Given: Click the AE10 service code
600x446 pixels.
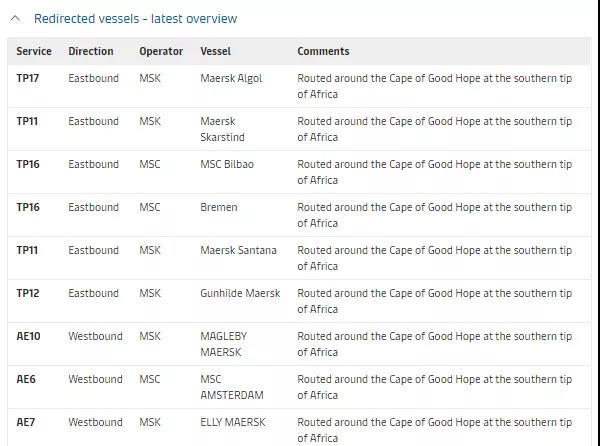Looking at the screenshot, I should [29, 336].
